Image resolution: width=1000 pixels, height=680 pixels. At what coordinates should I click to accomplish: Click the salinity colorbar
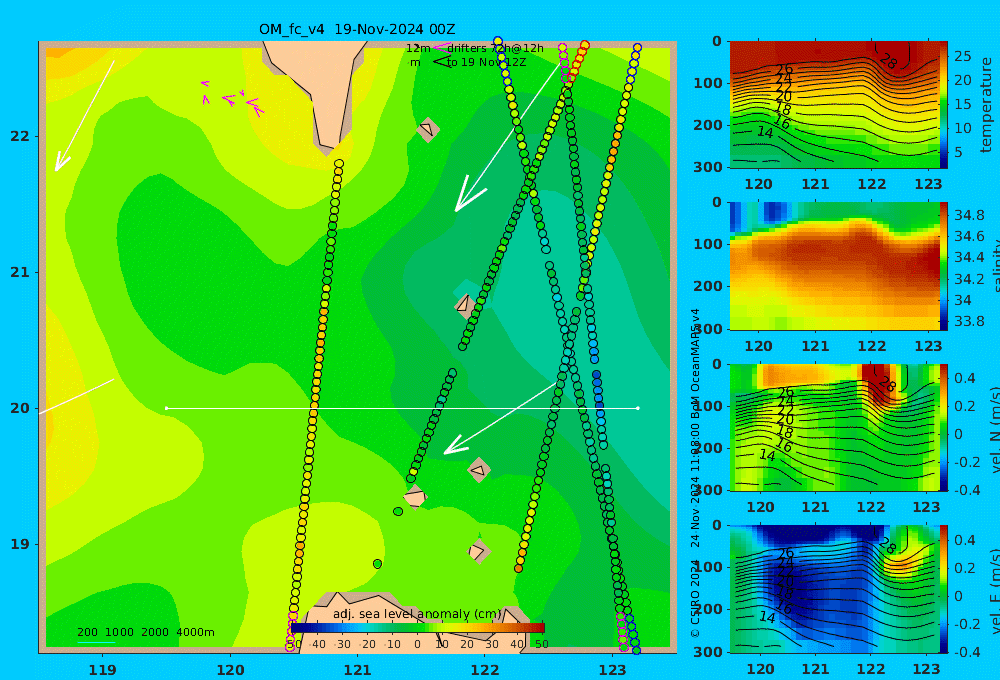pos(944,266)
